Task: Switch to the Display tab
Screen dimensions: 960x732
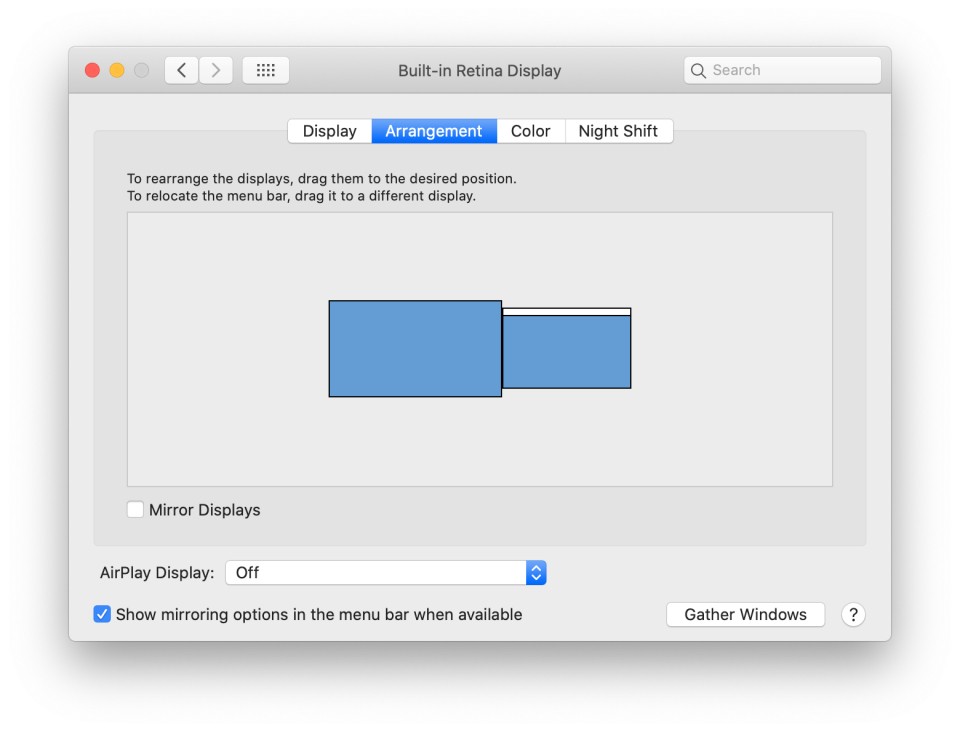Action: pyautogui.click(x=329, y=131)
